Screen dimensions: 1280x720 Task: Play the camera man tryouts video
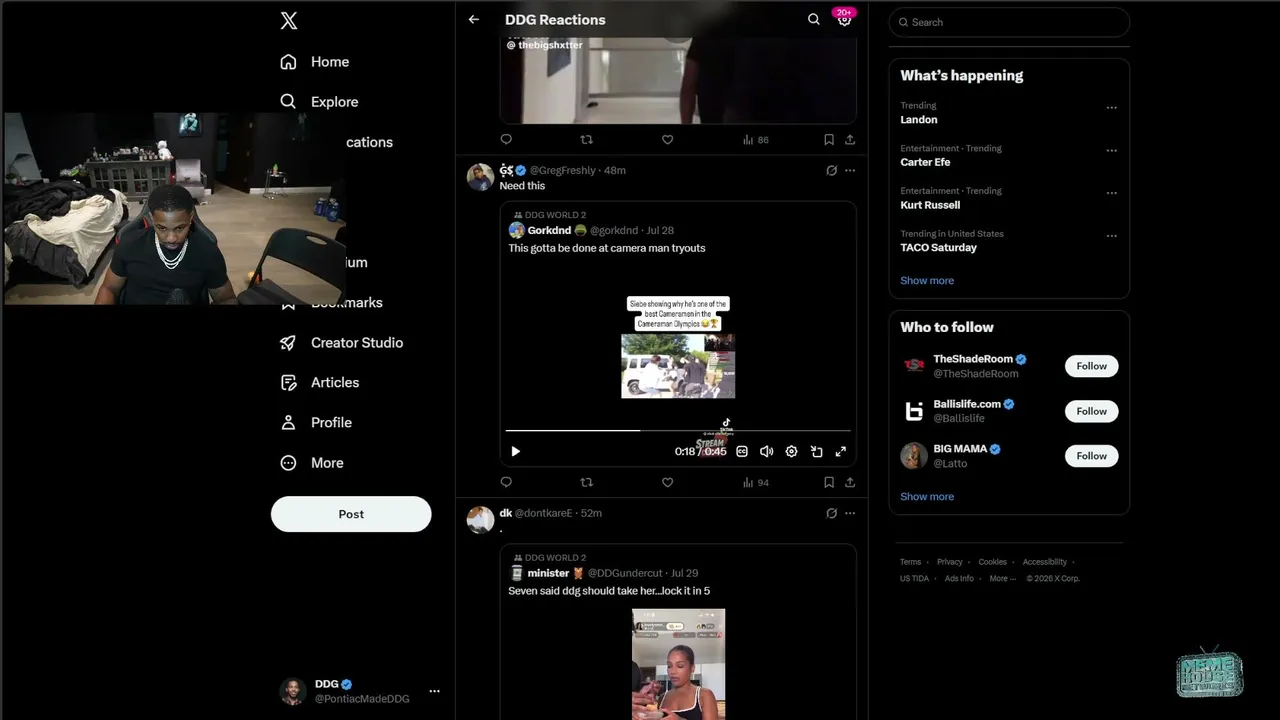(516, 452)
